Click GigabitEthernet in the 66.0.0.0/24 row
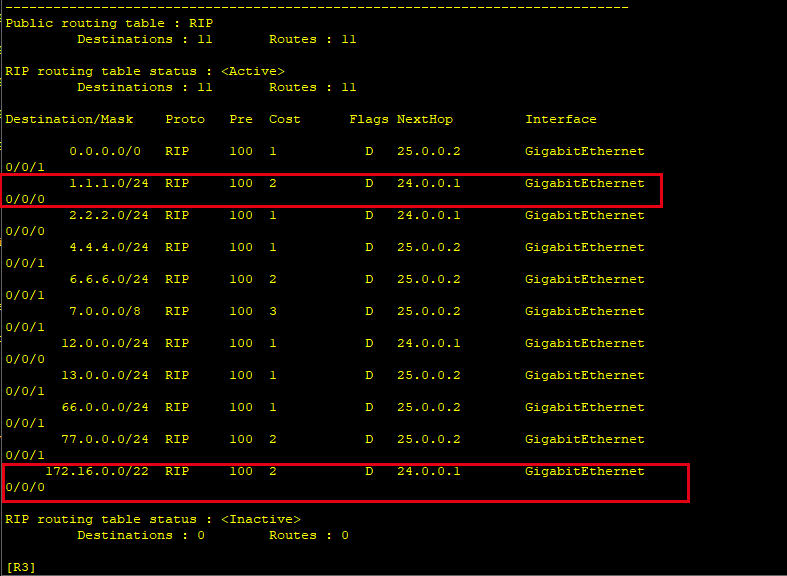The width and height of the screenshot is (787, 576). click(585, 407)
